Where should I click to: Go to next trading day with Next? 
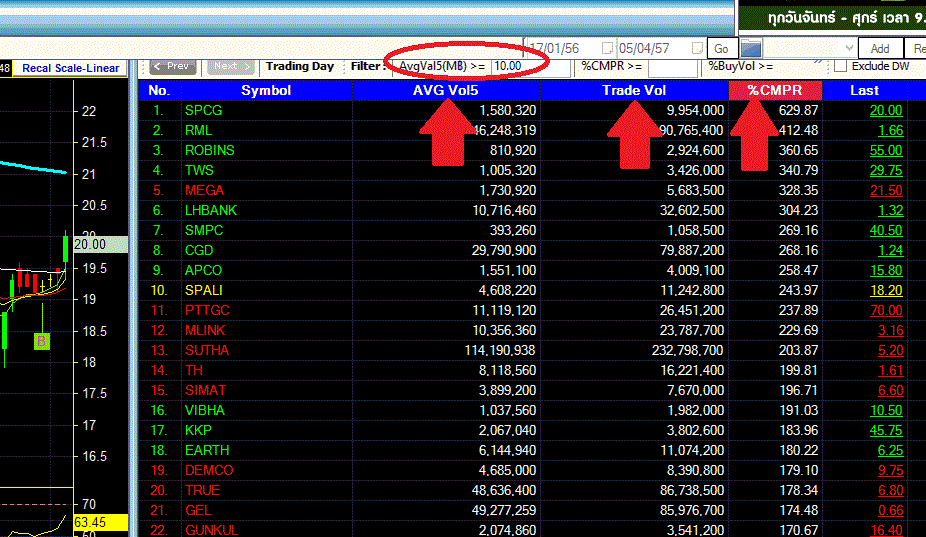[x=230, y=67]
